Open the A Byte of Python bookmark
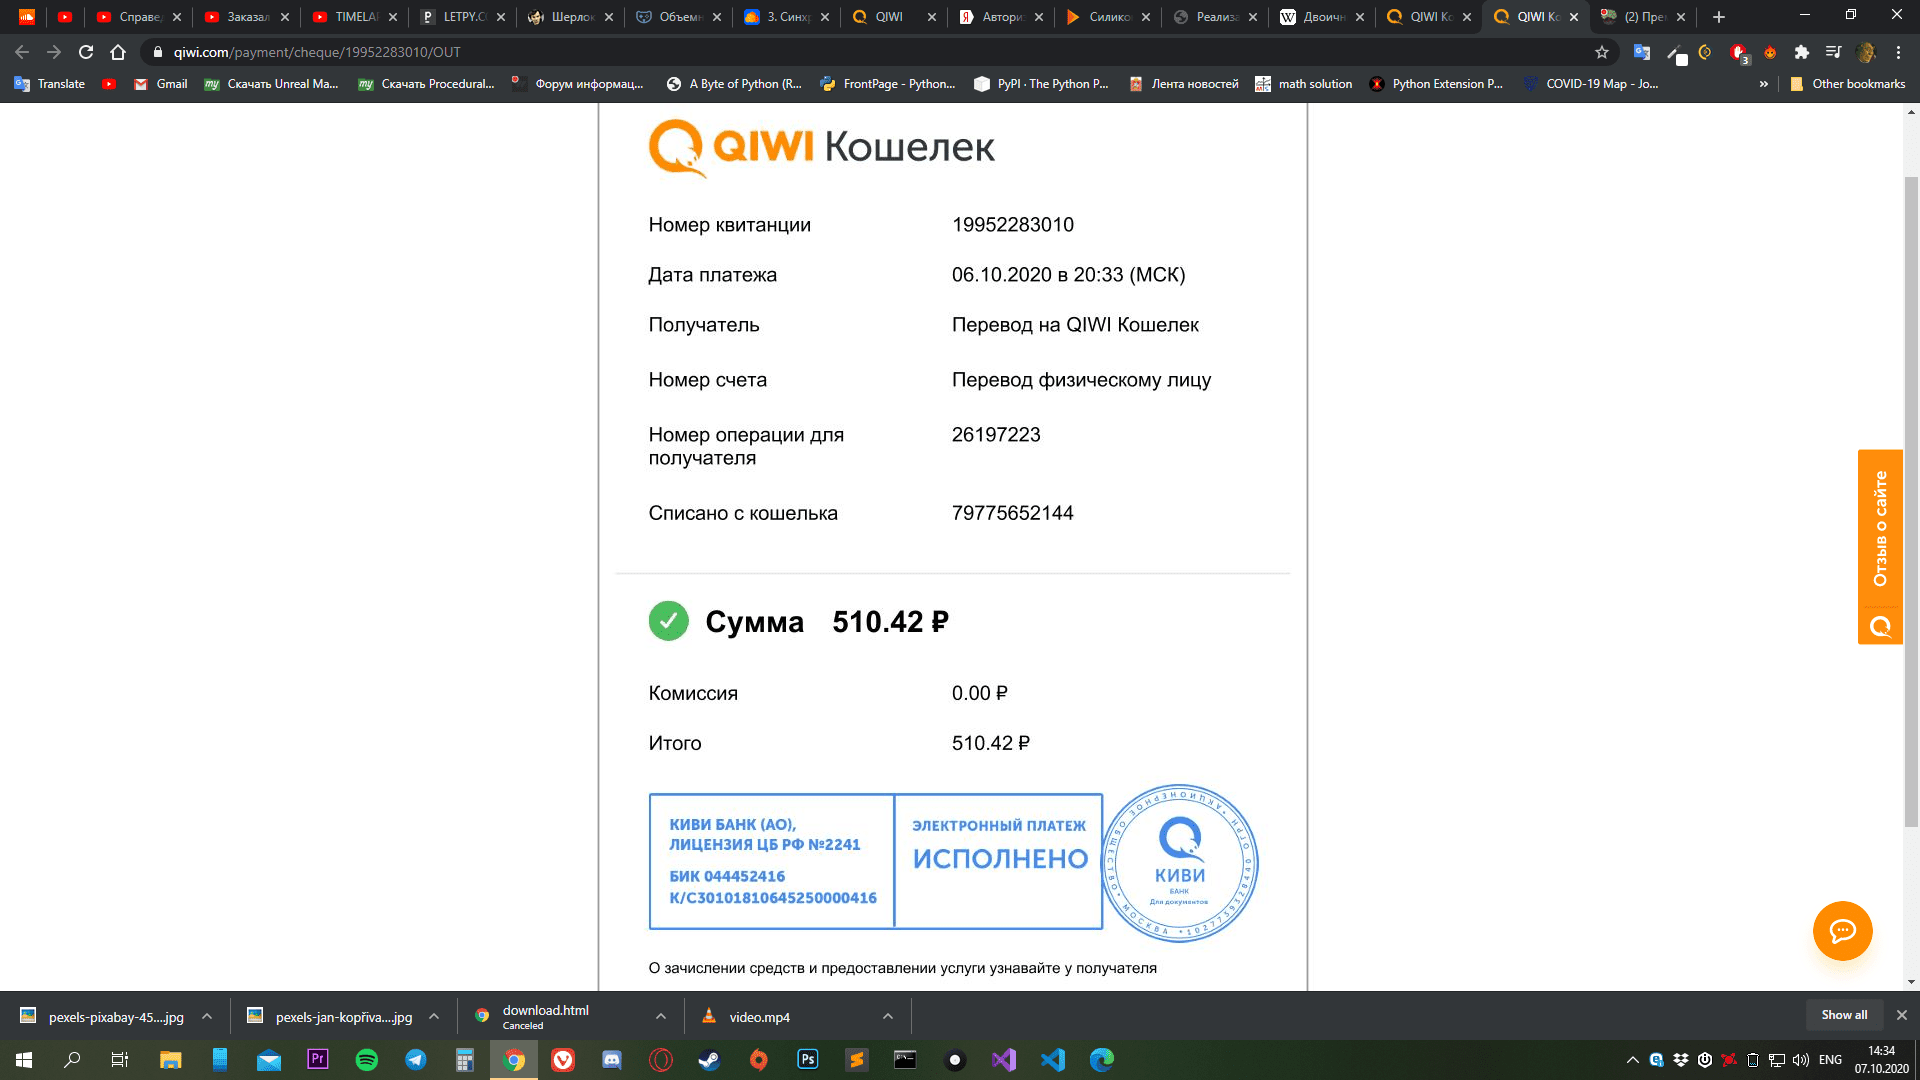The image size is (1920, 1080). pos(734,84)
